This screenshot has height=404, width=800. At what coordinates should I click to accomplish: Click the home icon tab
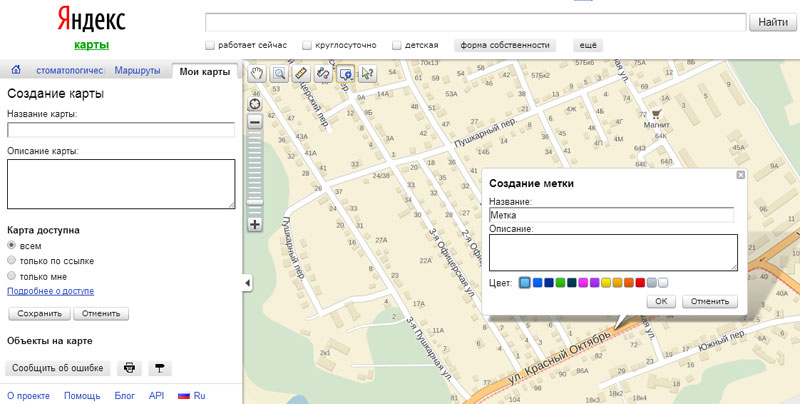(x=16, y=71)
